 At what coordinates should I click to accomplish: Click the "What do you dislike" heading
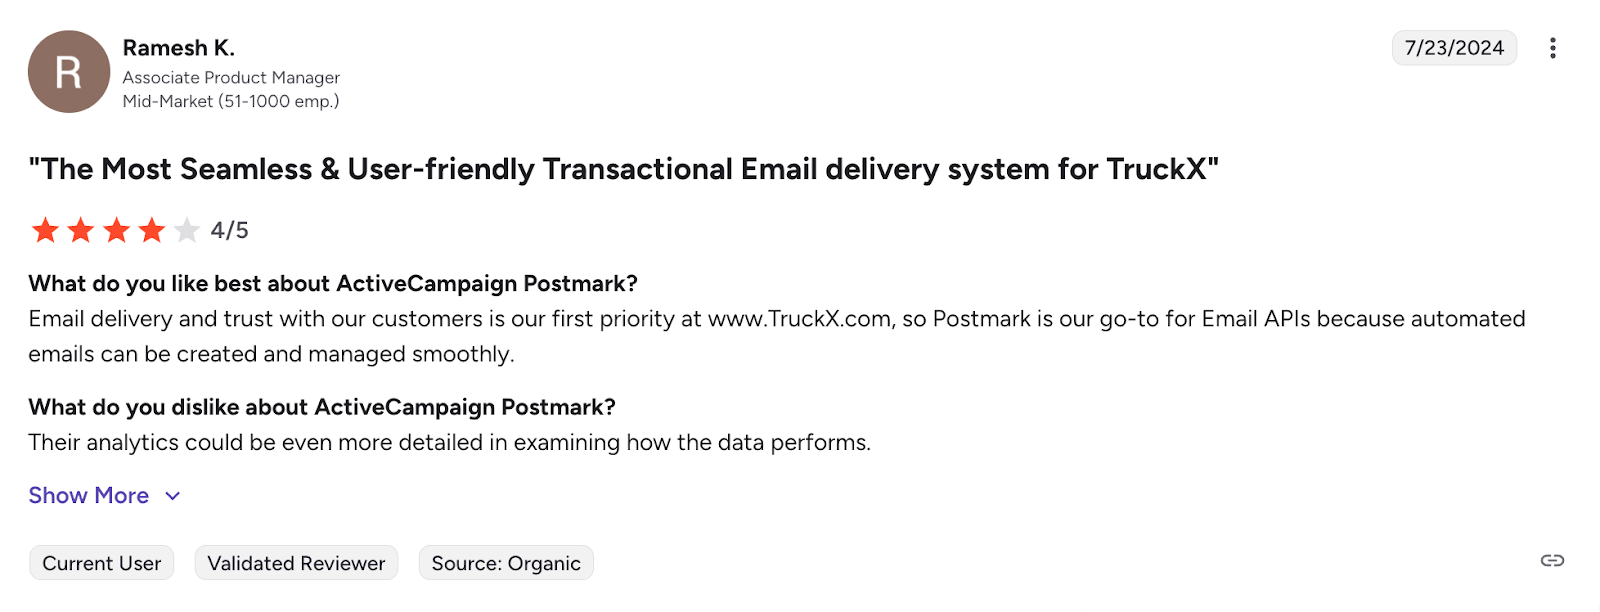coord(322,407)
